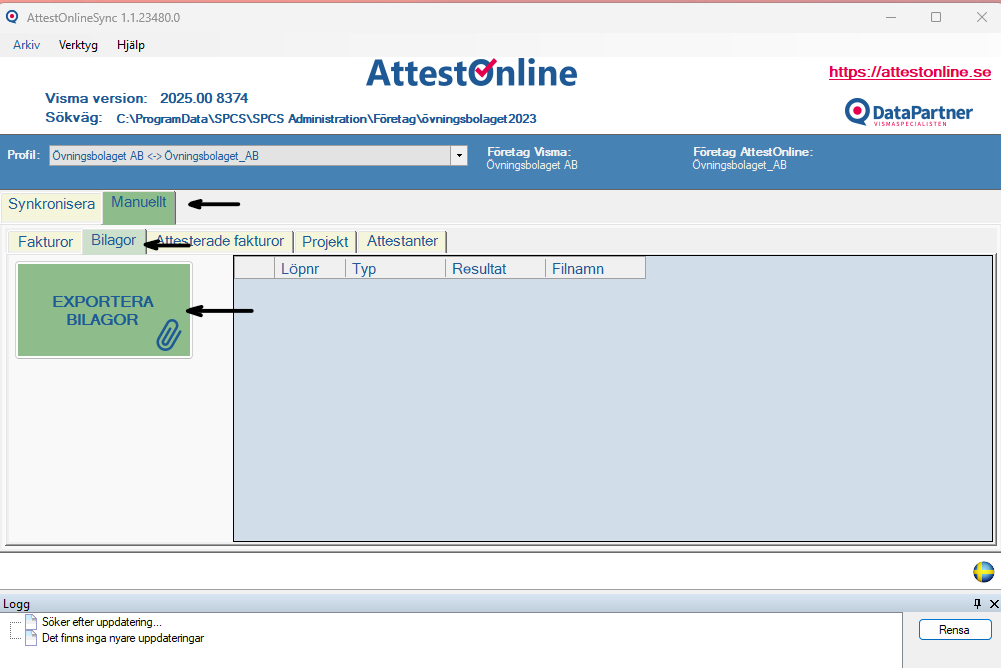Open the https://attestonline.se link

tap(910, 72)
